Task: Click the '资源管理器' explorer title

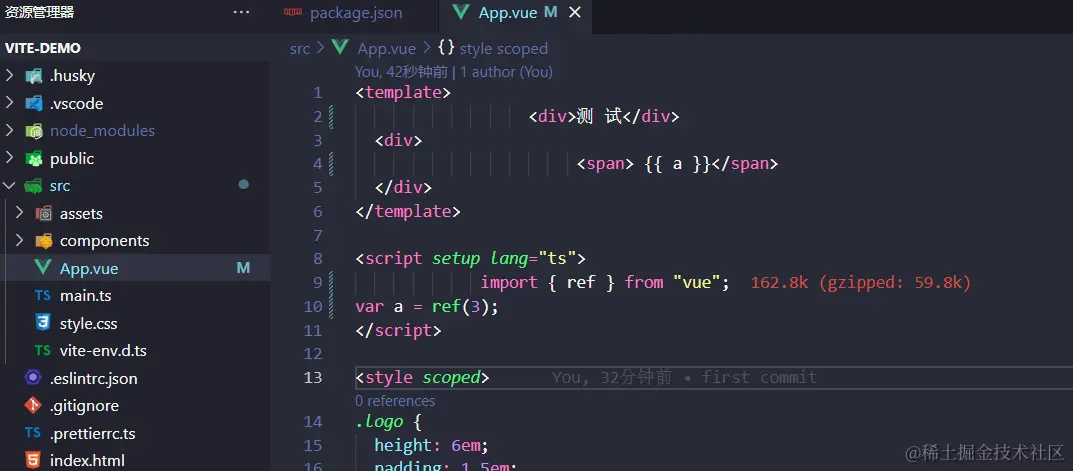Action: (x=40, y=12)
